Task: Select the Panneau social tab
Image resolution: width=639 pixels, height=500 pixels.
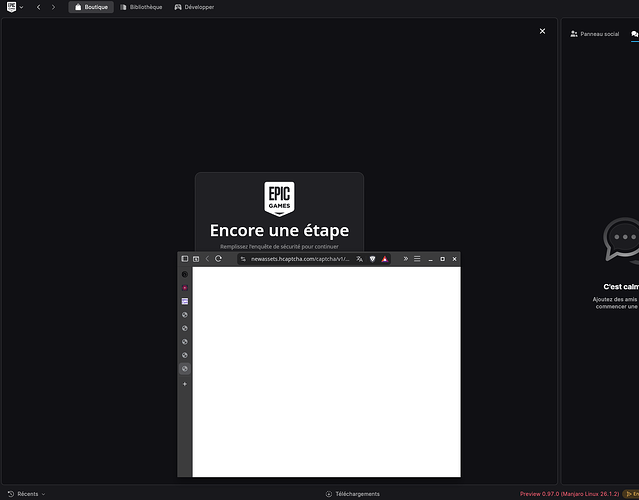Action: [x=595, y=34]
